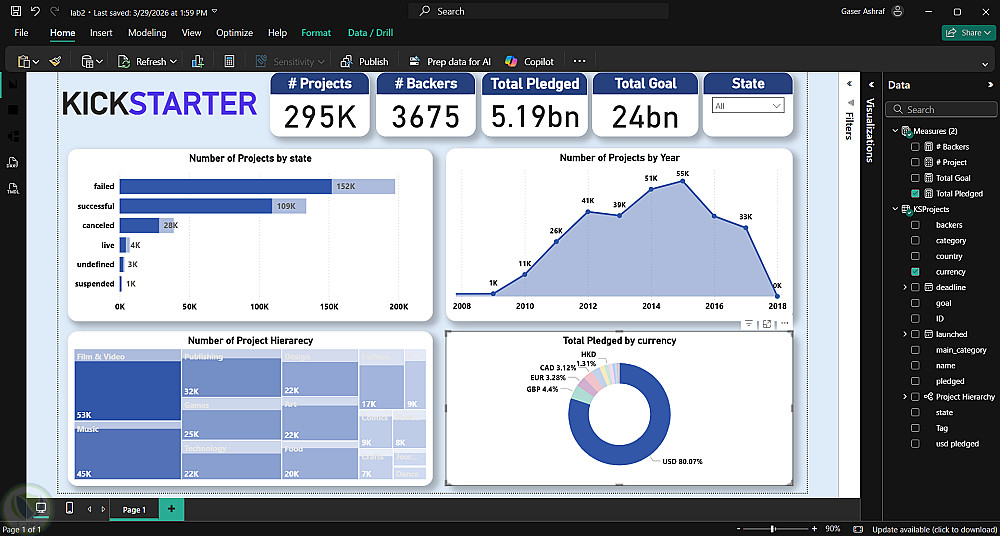This screenshot has height=536, width=1000.
Task: Click the New visual chart icon
Action: [x=197, y=61]
